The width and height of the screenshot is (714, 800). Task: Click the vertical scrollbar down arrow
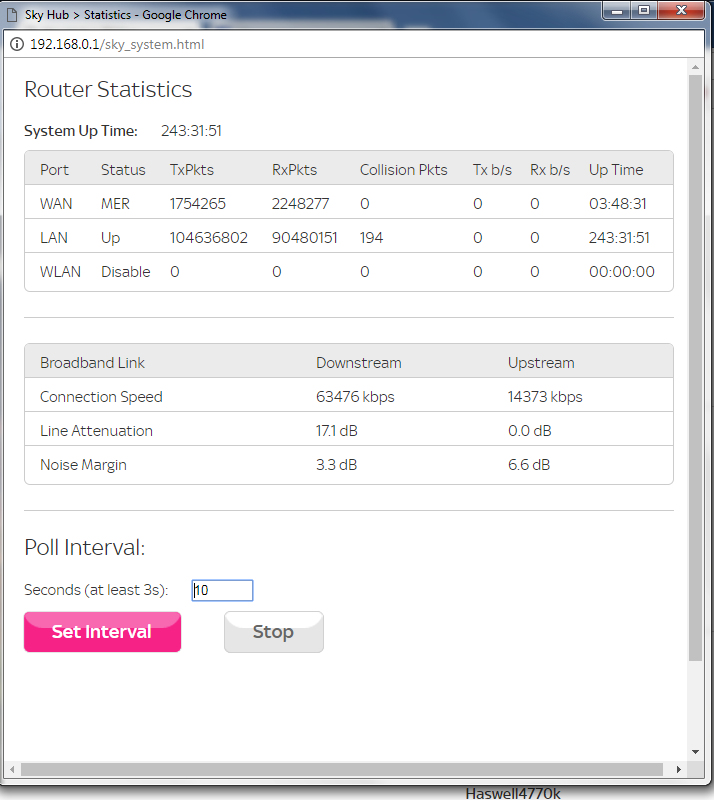(x=696, y=752)
